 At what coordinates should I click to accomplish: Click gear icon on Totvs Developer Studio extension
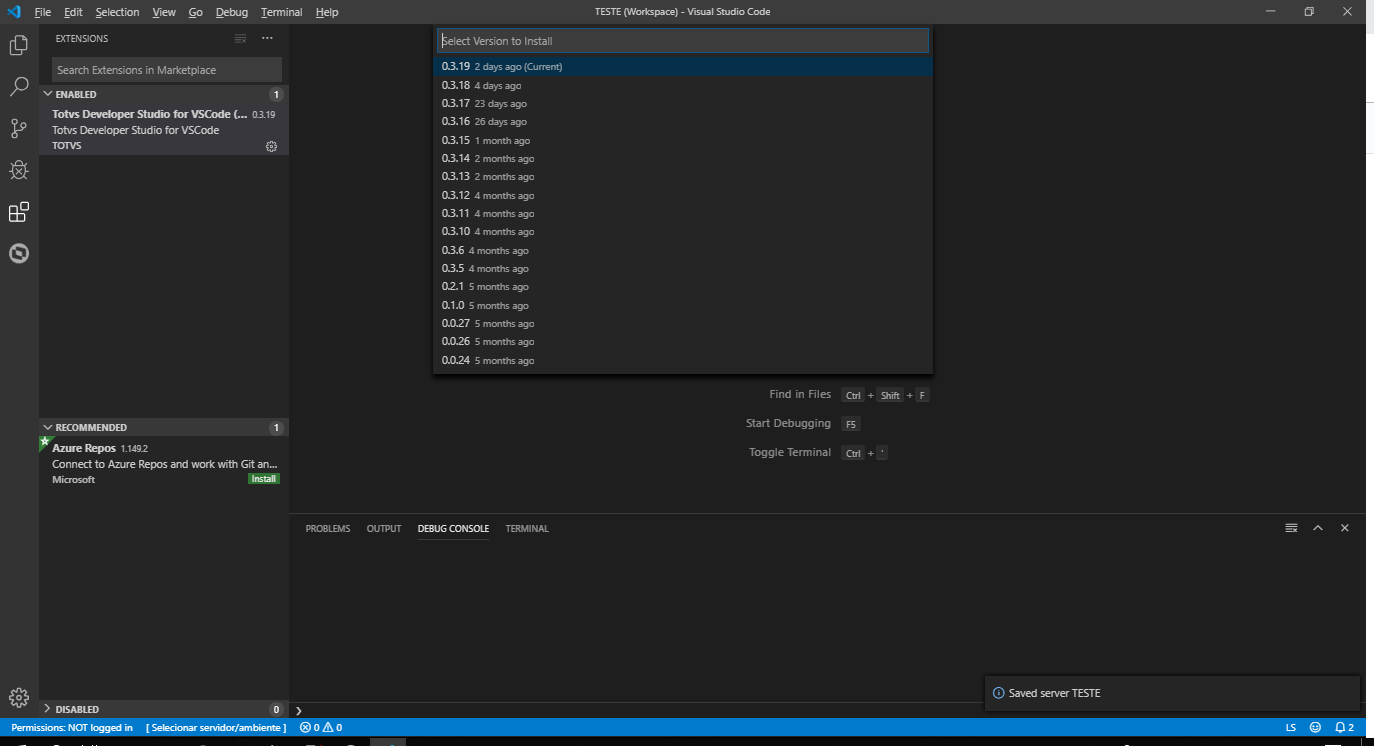click(x=271, y=146)
